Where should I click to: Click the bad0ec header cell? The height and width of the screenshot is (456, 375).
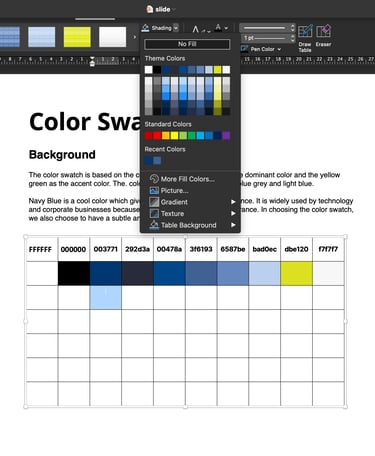coord(265,249)
